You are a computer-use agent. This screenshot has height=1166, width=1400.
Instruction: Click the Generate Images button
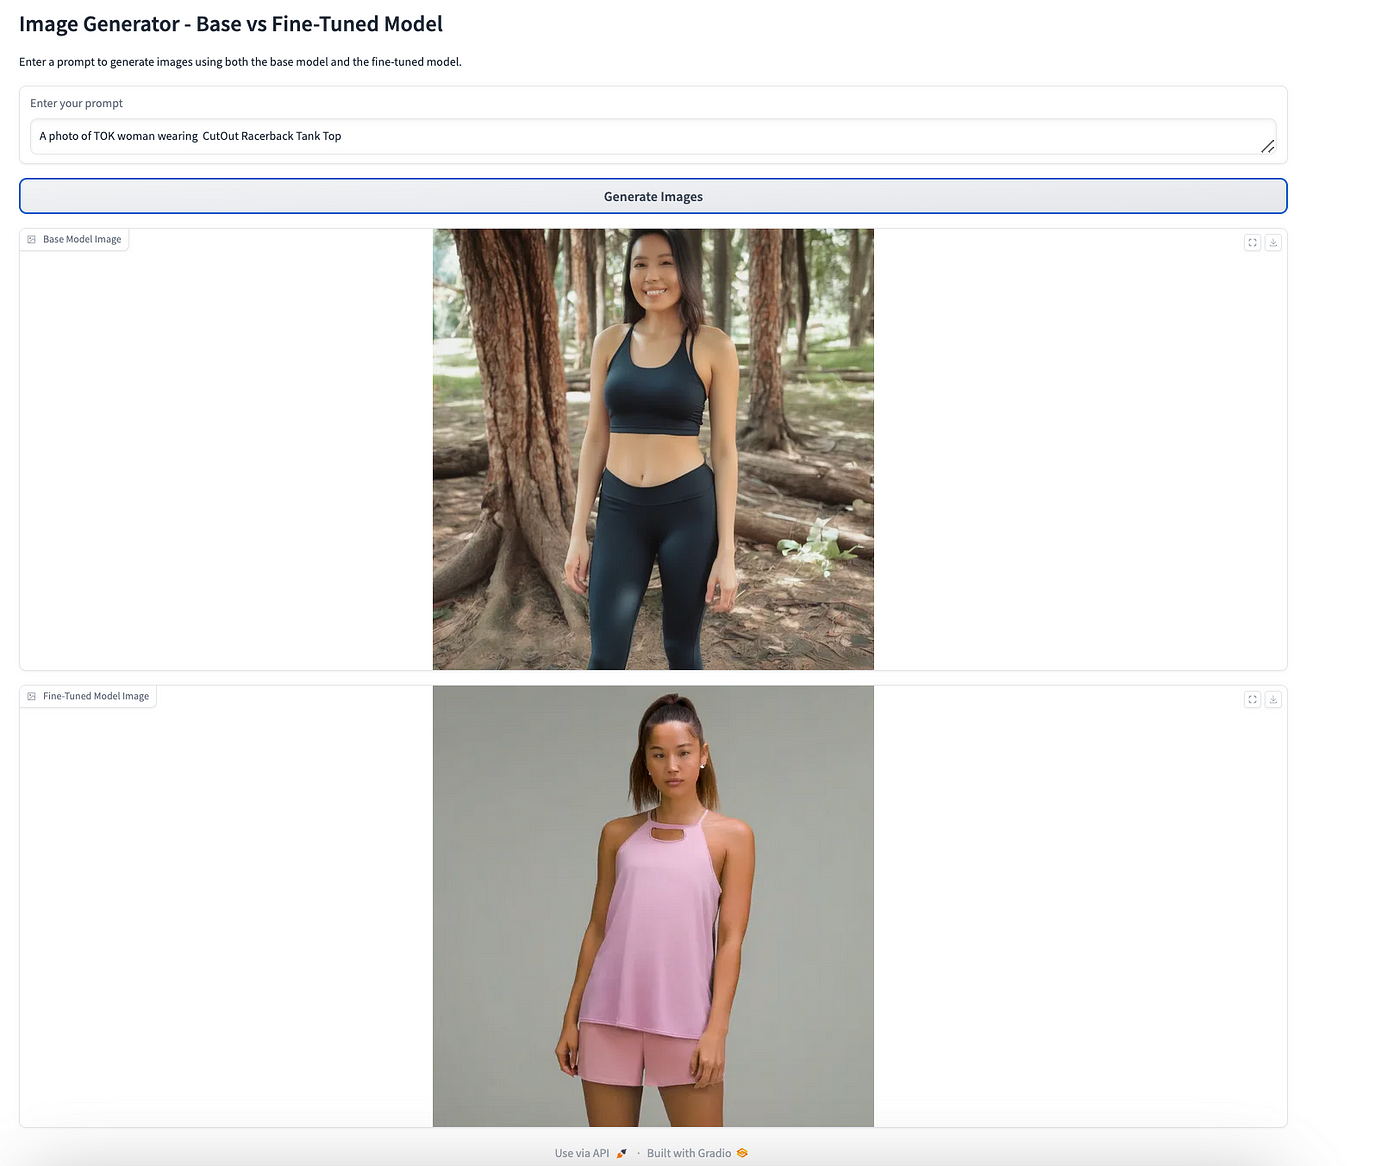(653, 196)
